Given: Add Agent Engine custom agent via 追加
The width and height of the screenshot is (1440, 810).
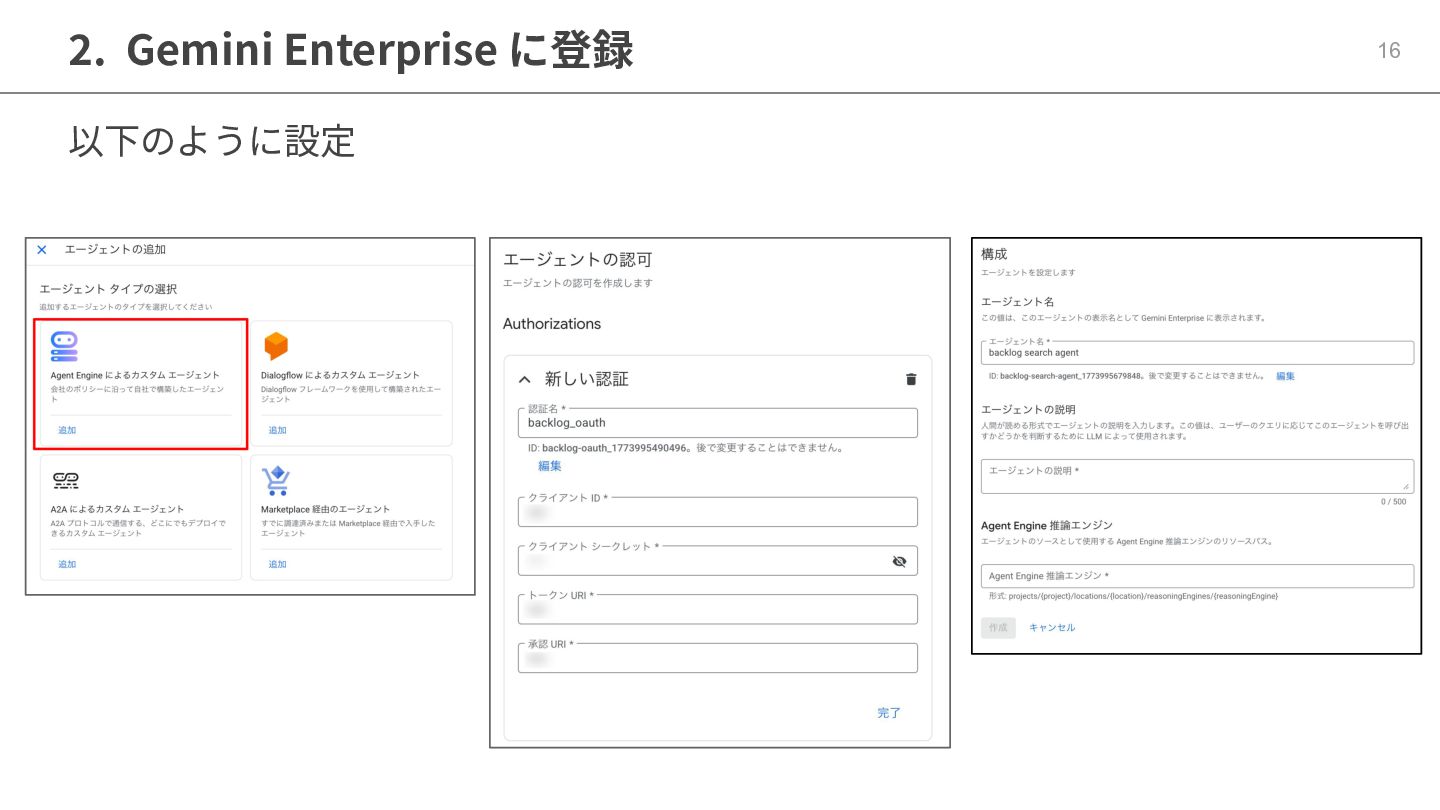Looking at the screenshot, I should tap(67, 430).
